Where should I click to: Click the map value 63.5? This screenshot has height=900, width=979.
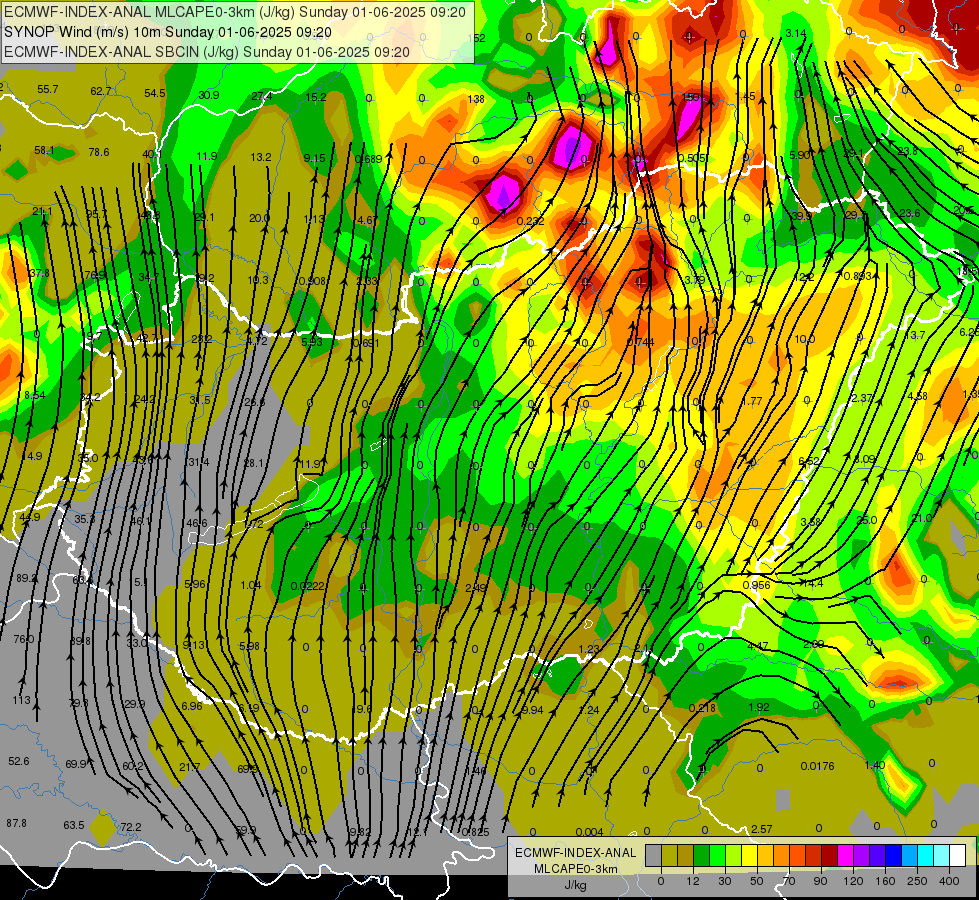[74, 825]
